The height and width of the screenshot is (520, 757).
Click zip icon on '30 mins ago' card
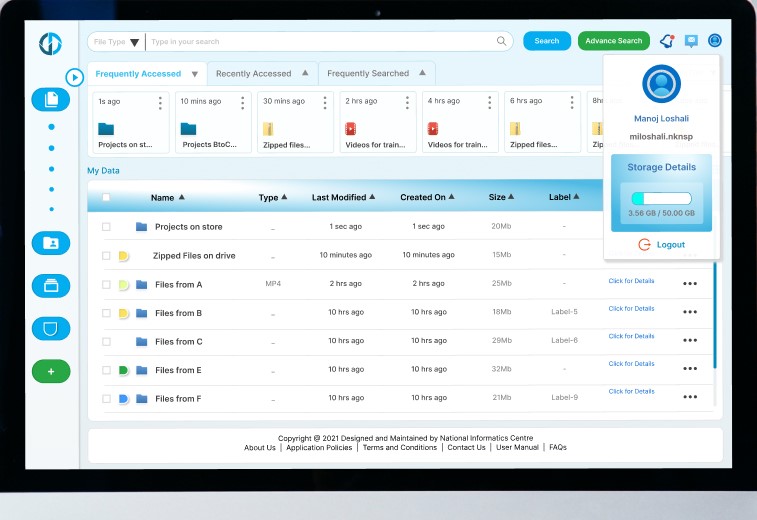(268, 129)
